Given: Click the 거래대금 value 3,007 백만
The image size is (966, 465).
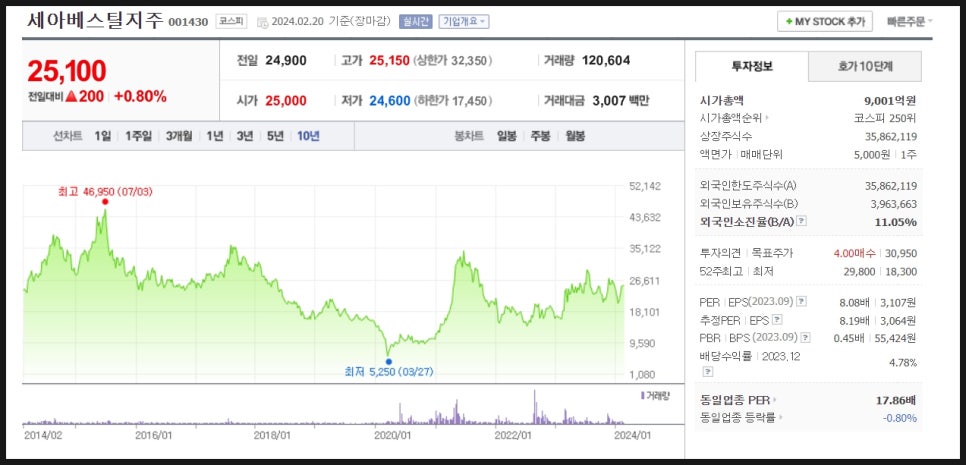Looking at the screenshot, I should [620, 101].
